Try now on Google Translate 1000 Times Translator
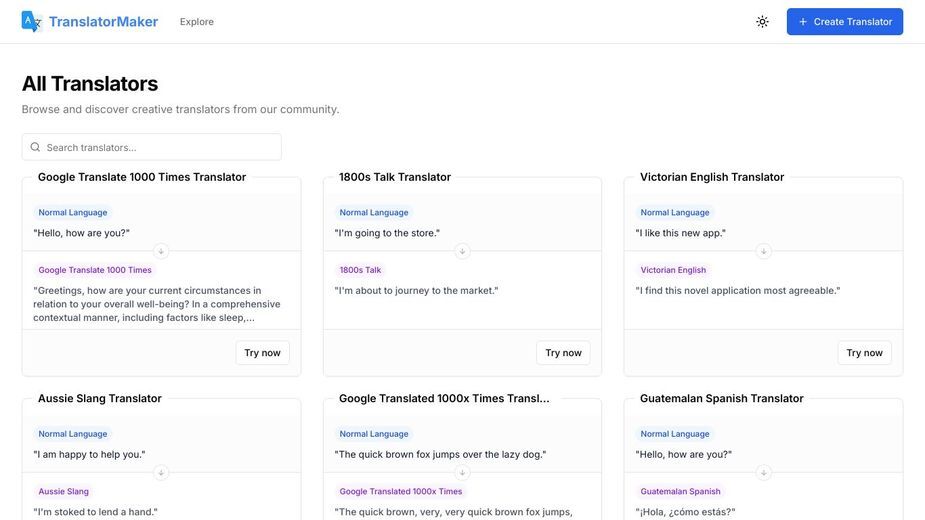Image resolution: width=925 pixels, height=520 pixels. 263,353
